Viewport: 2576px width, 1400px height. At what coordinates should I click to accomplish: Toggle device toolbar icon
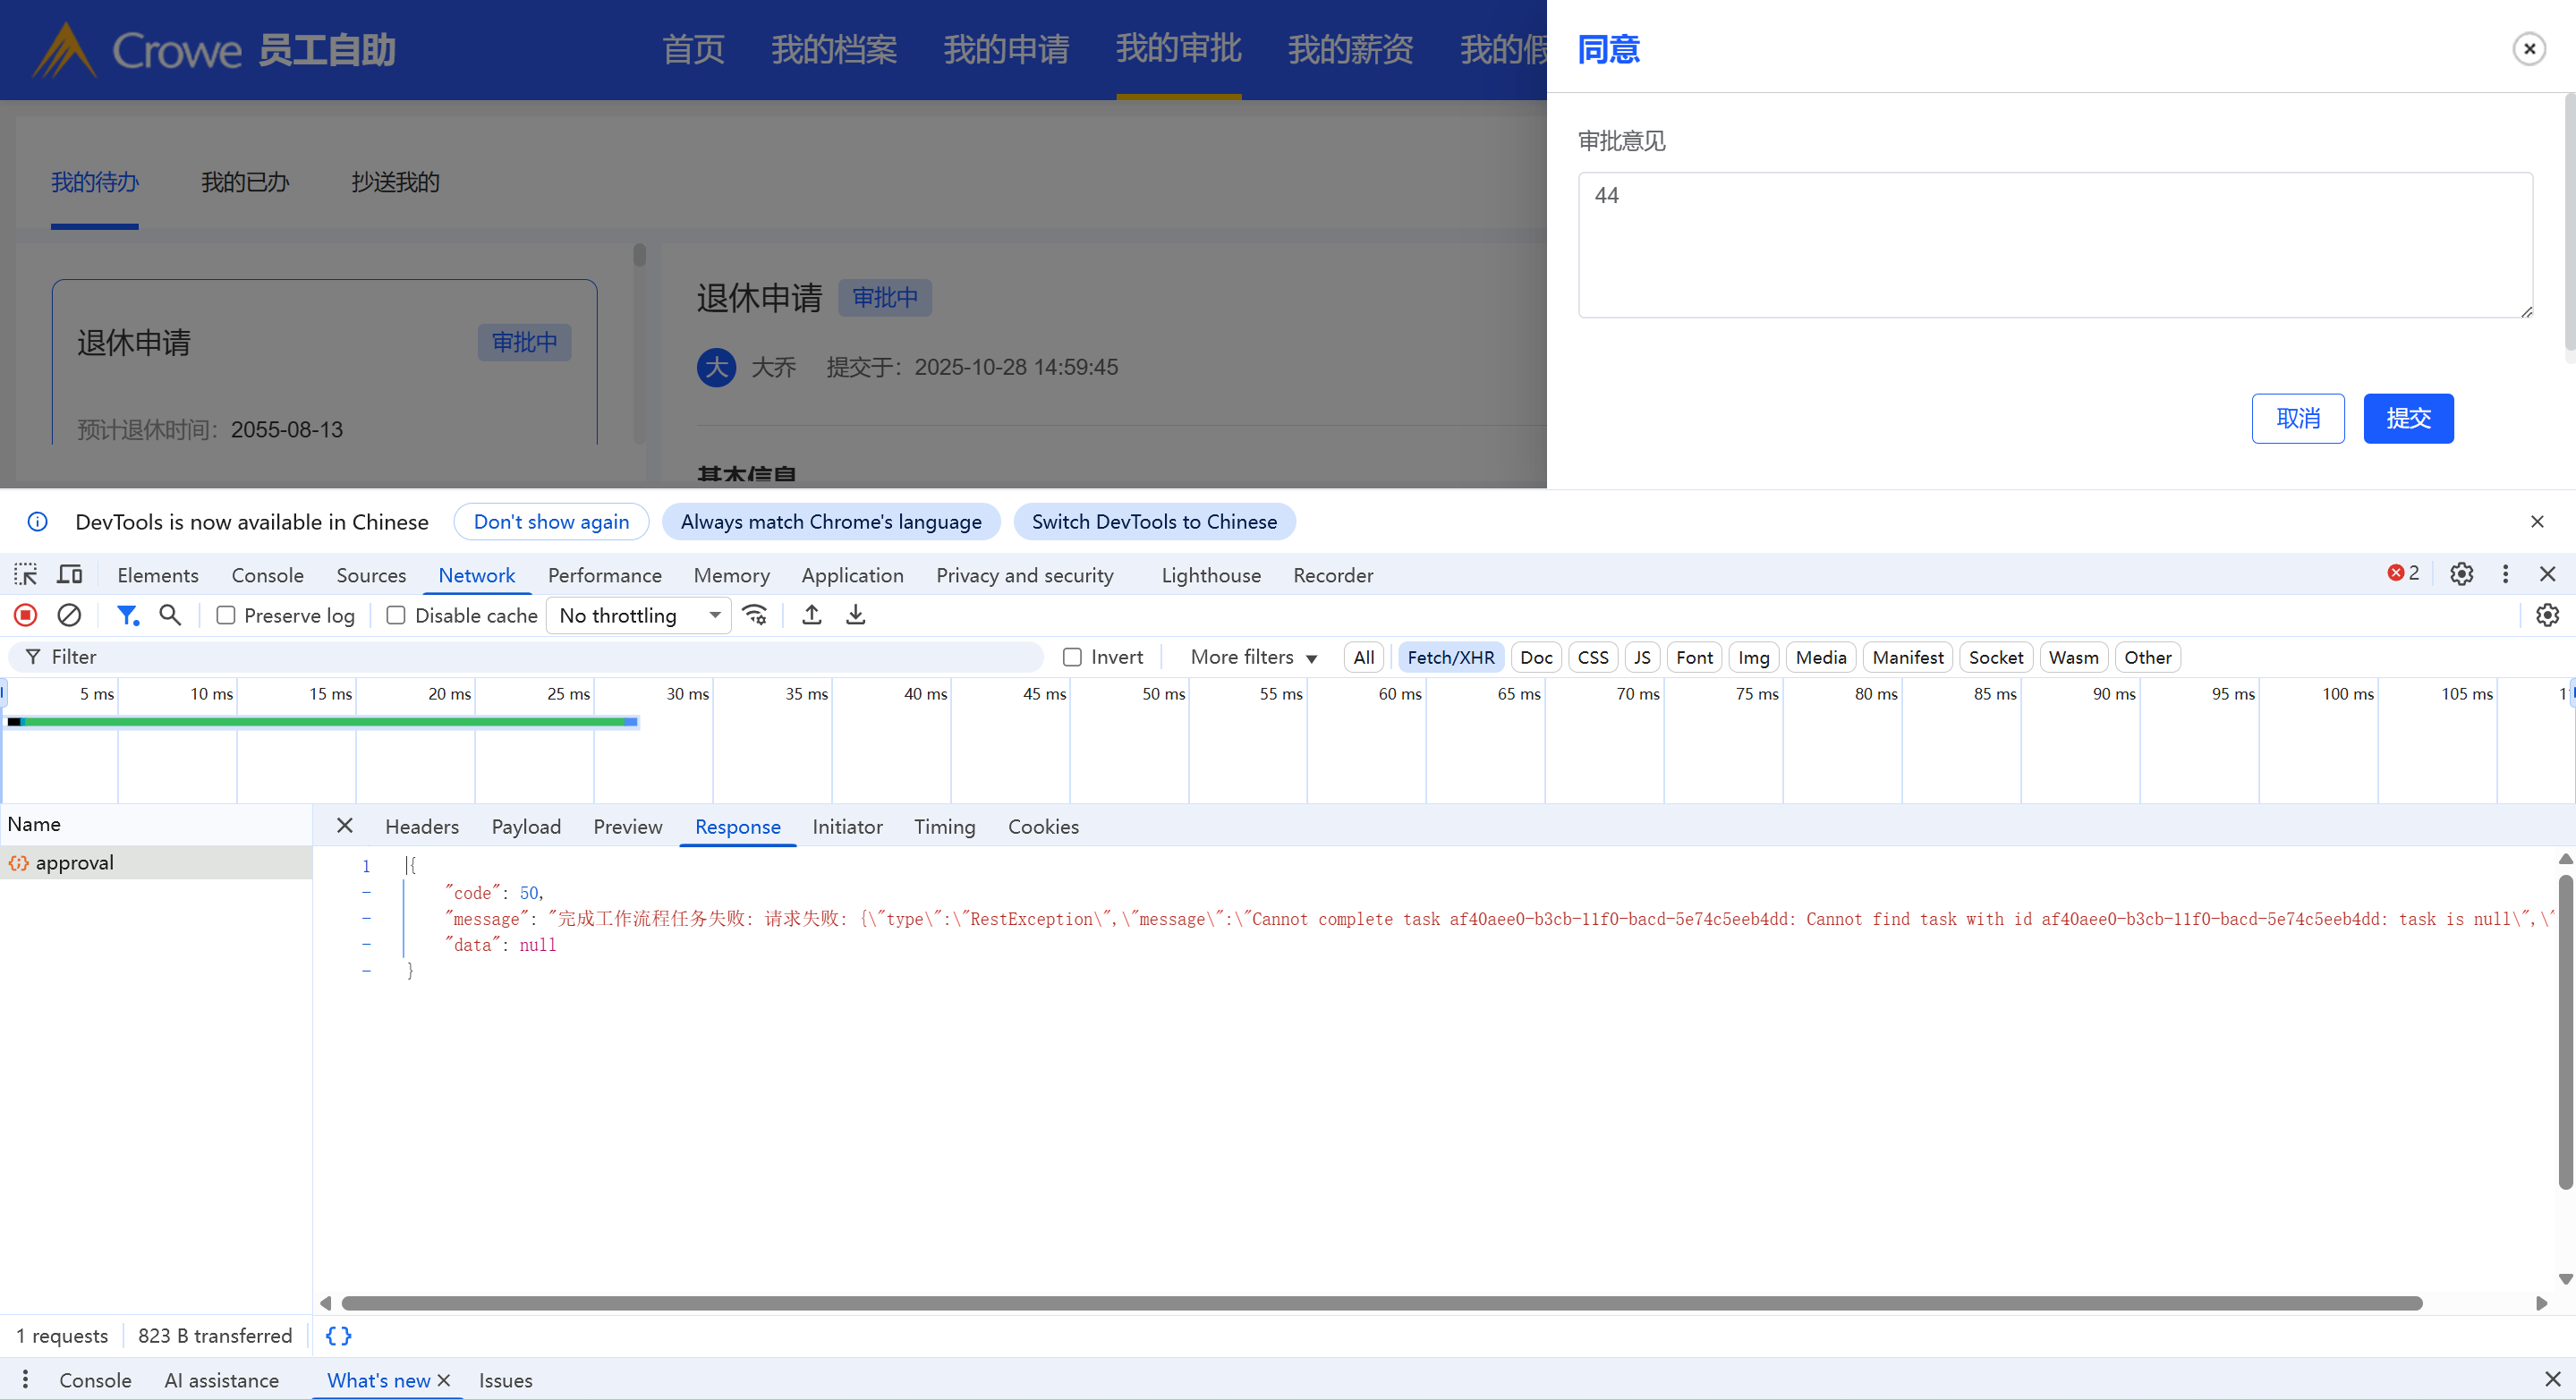click(69, 574)
